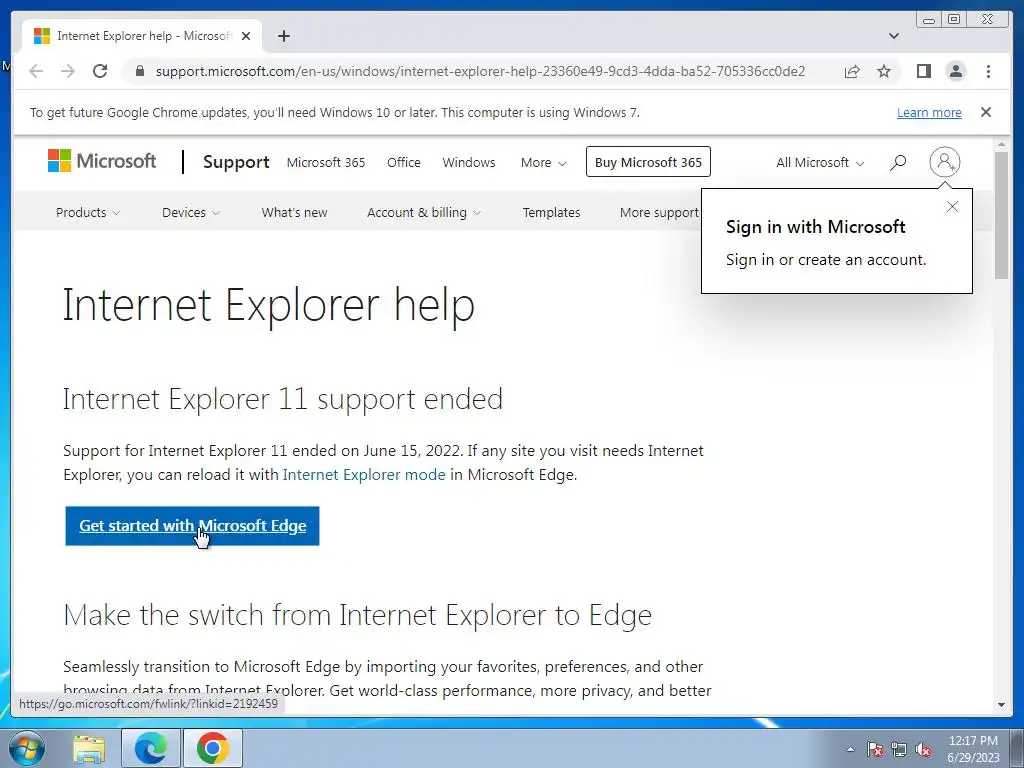Open a new tab
This screenshot has height=768, width=1024.
tap(283, 36)
